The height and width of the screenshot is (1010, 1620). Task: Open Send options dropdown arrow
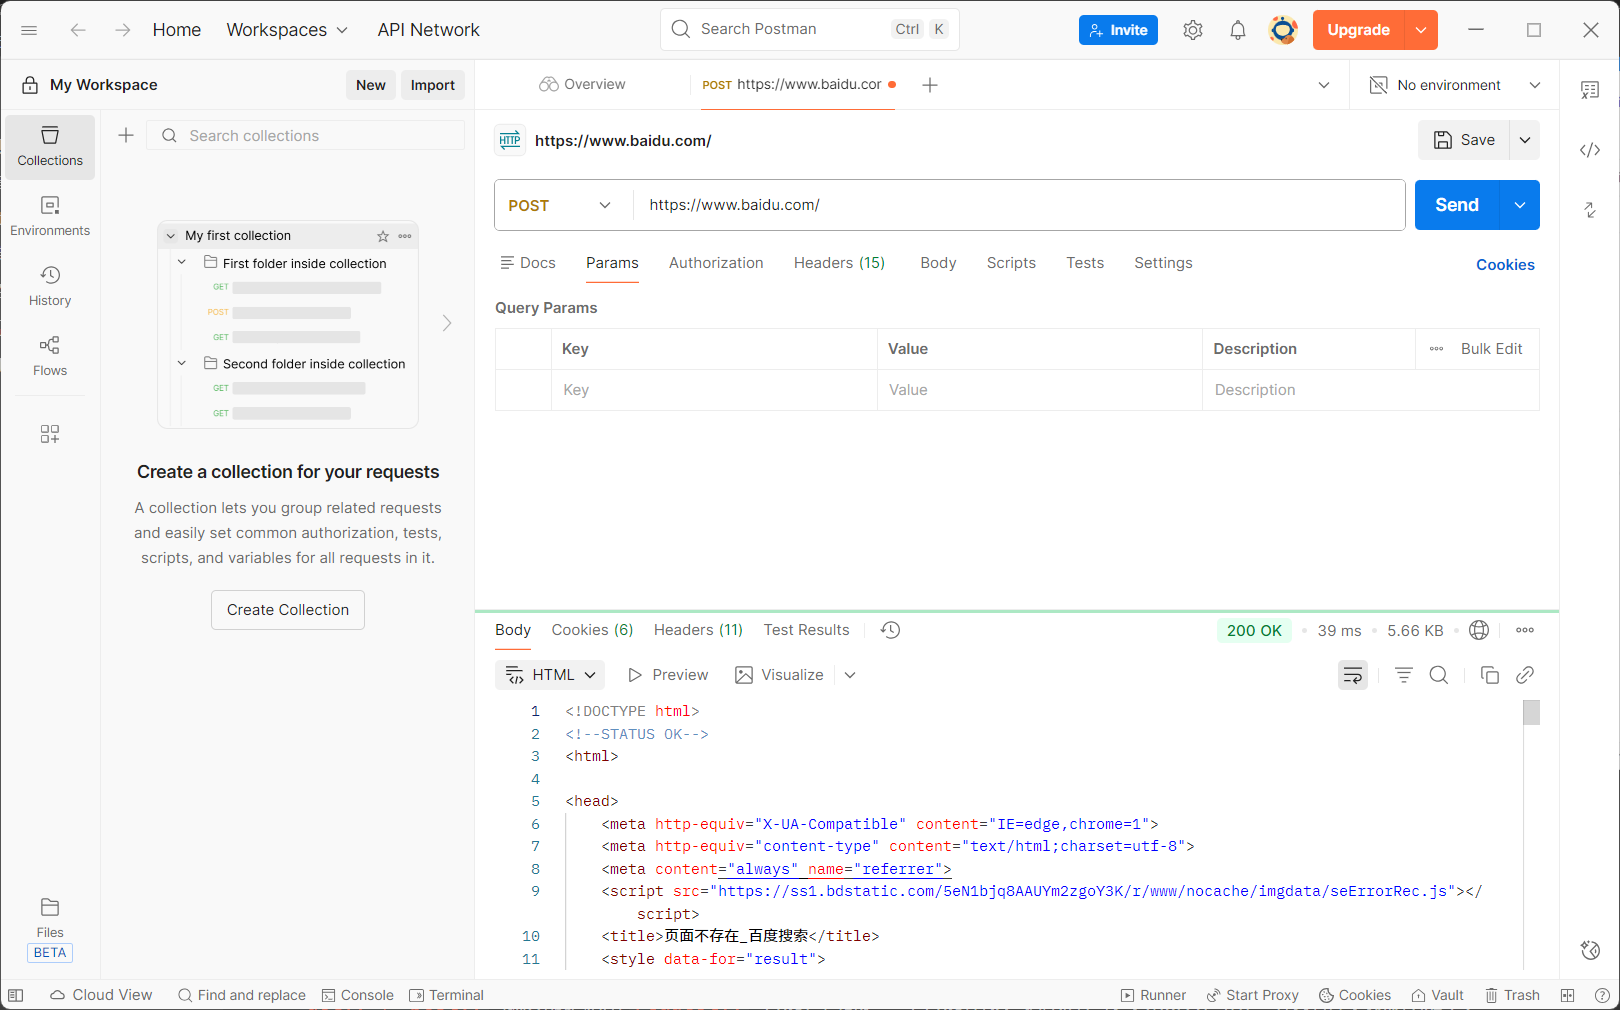1520,205
